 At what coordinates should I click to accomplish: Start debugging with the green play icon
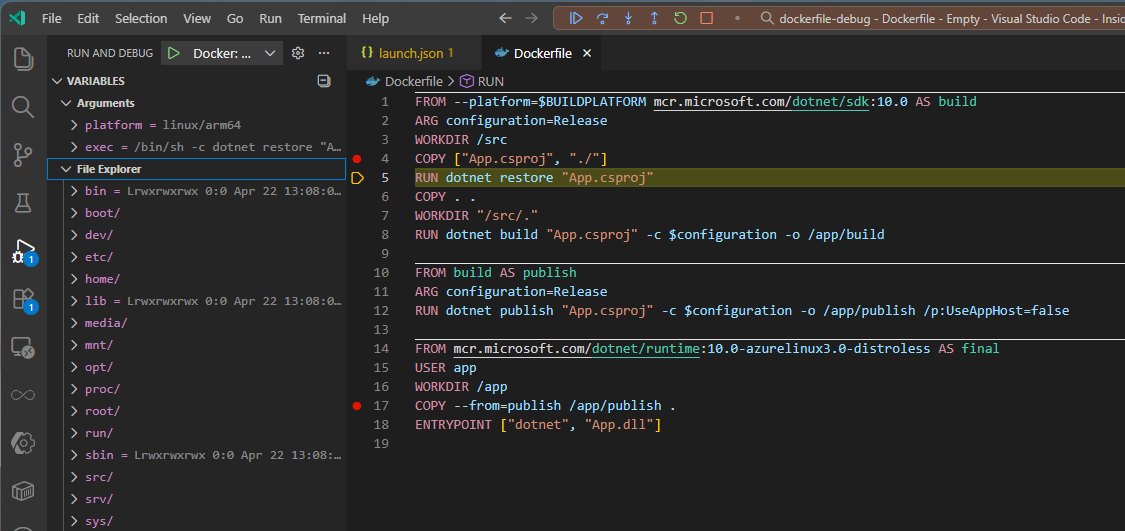click(174, 53)
